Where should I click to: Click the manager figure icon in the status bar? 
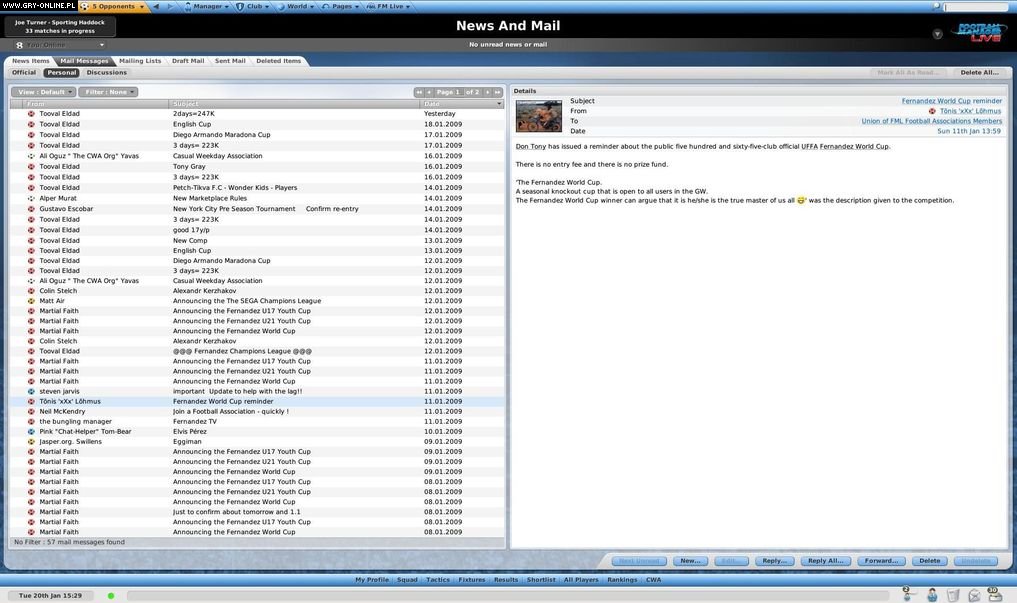click(x=931, y=596)
